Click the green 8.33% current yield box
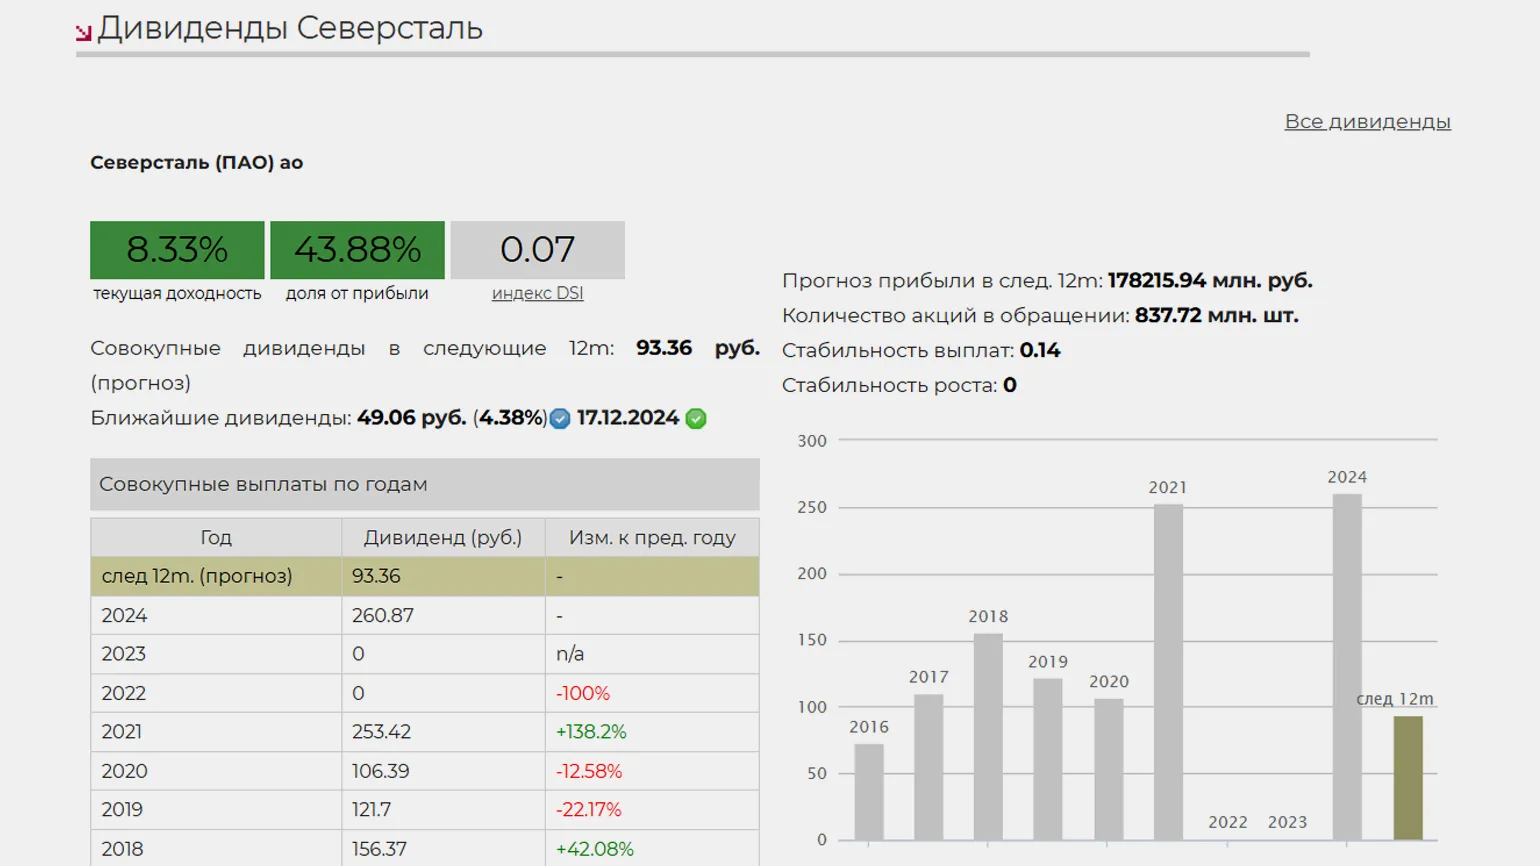Screen dimensions: 1540x866 coord(177,250)
